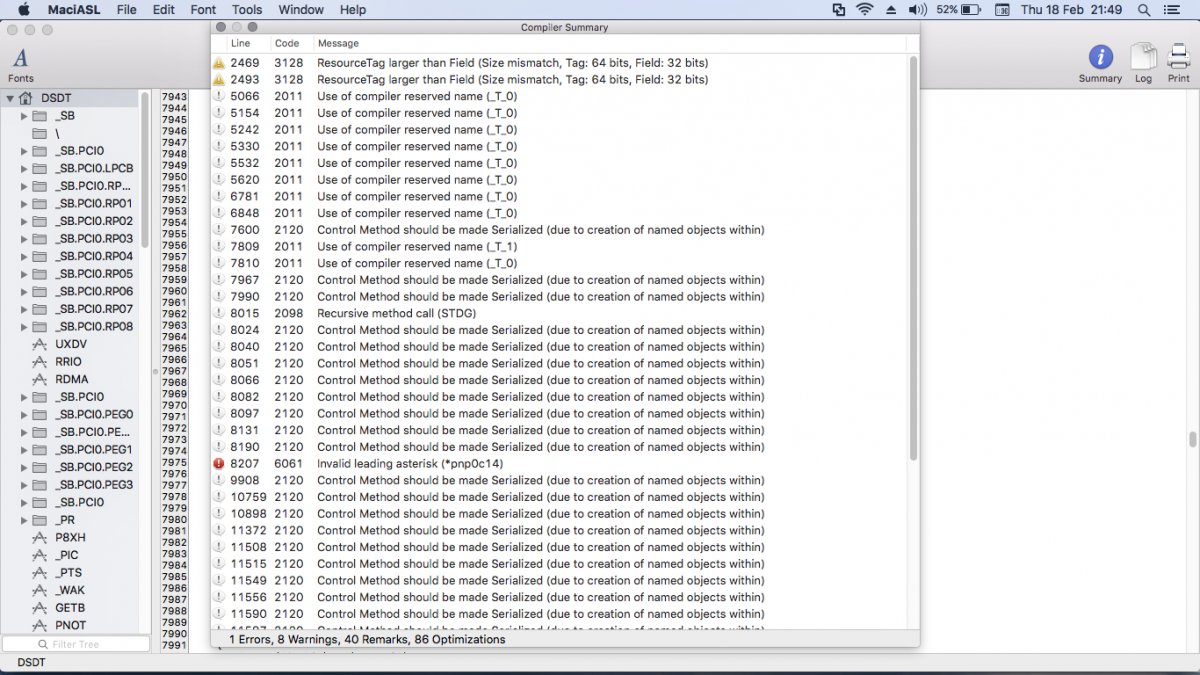The width and height of the screenshot is (1200, 675).
Task: Click the DSDT home icon in tree
Action: pos(25,98)
